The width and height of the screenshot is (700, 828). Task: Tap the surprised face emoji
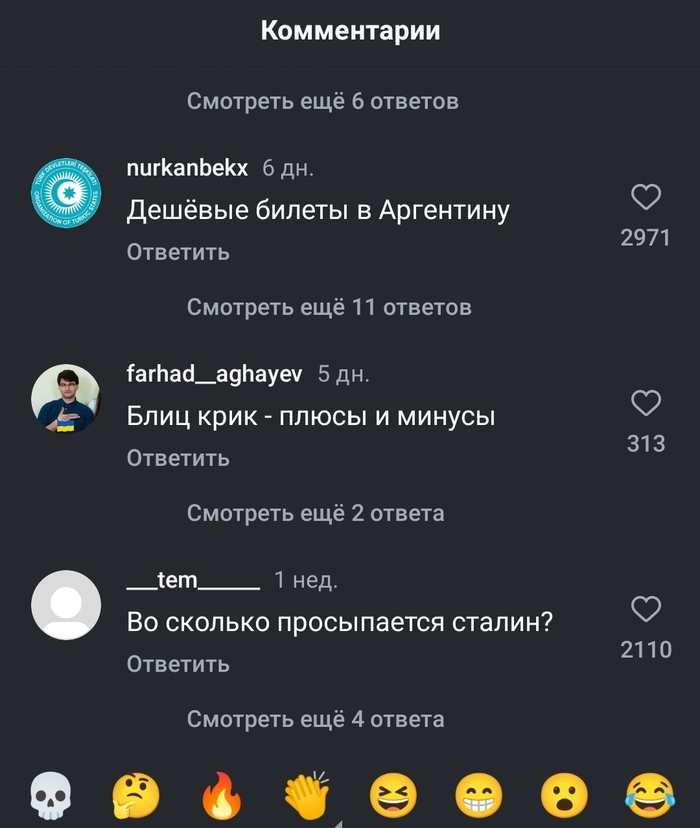coord(564,797)
